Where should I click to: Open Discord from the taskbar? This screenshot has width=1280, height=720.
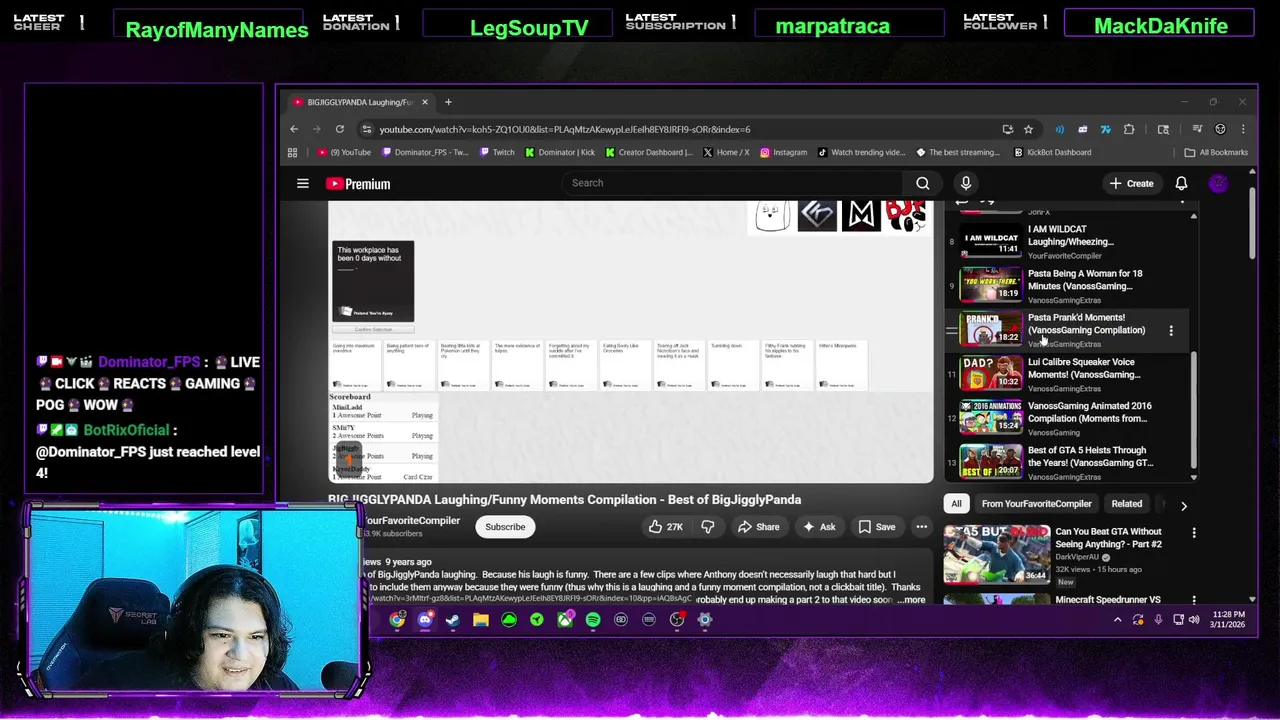point(425,620)
